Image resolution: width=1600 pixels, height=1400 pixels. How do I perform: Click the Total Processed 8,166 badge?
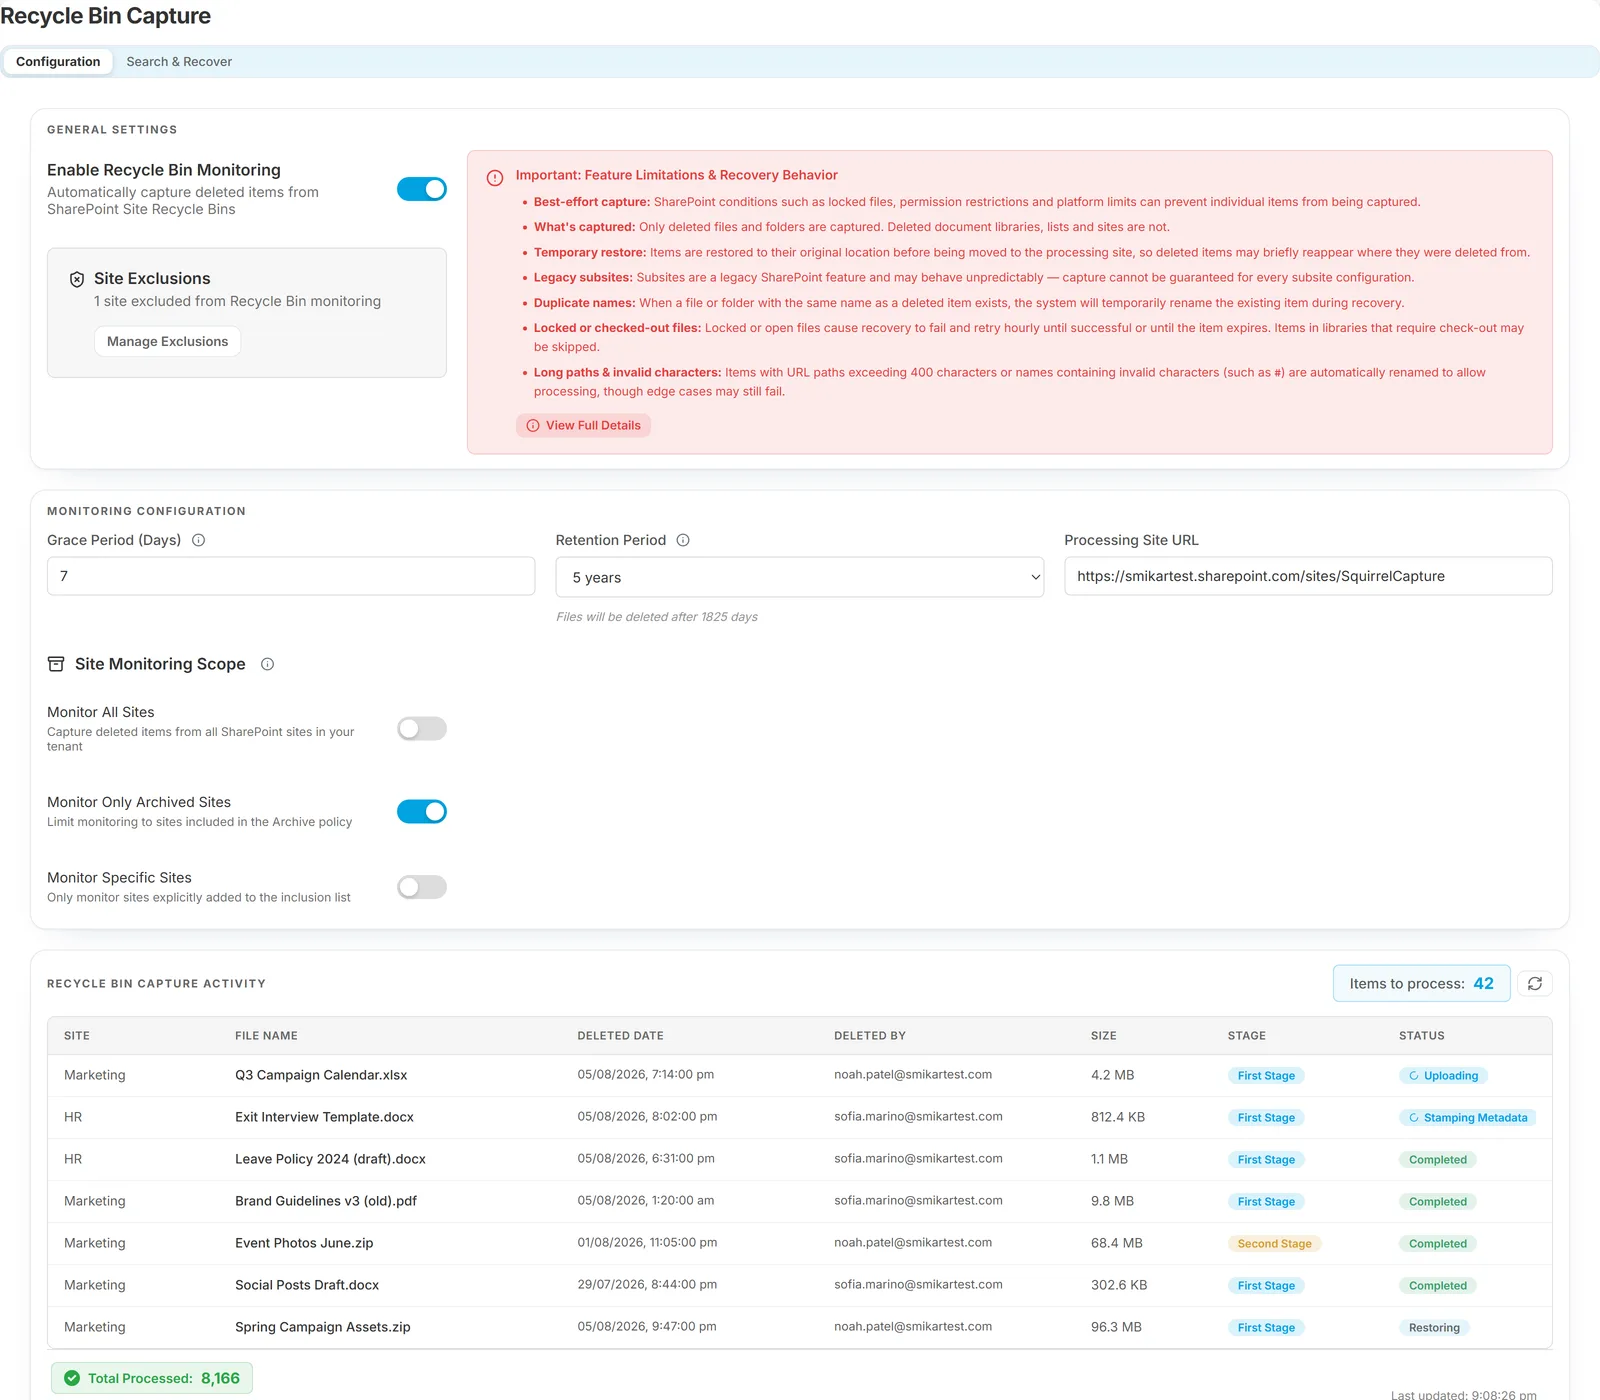click(152, 1378)
